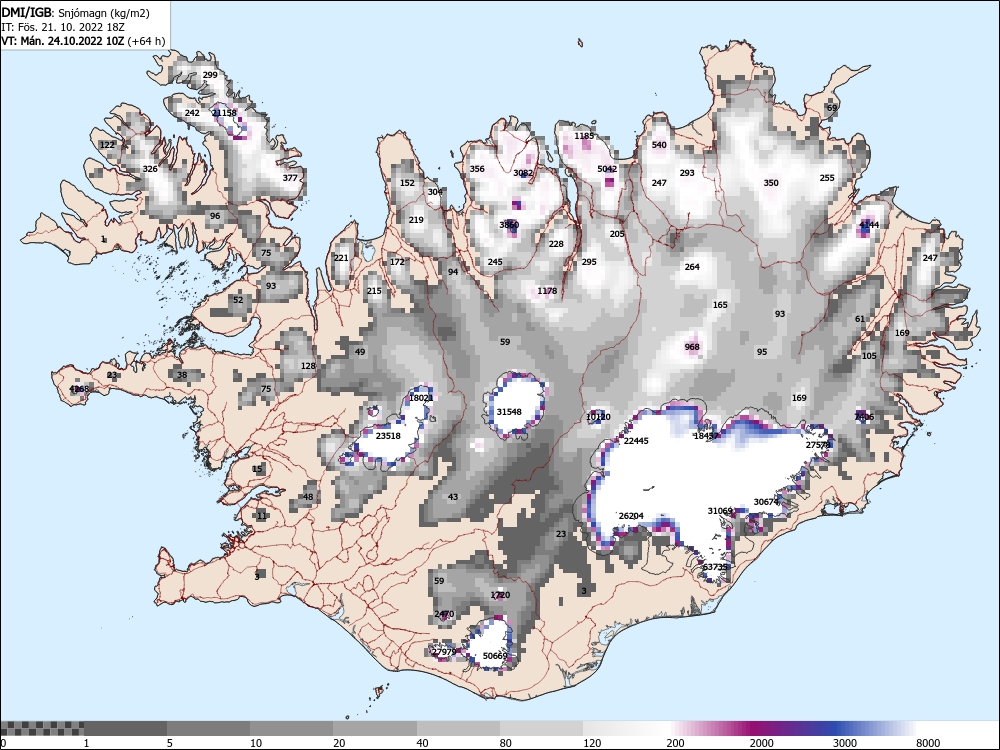Click the map value '2470'
This screenshot has width=1000, height=750.
coord(444,614)
